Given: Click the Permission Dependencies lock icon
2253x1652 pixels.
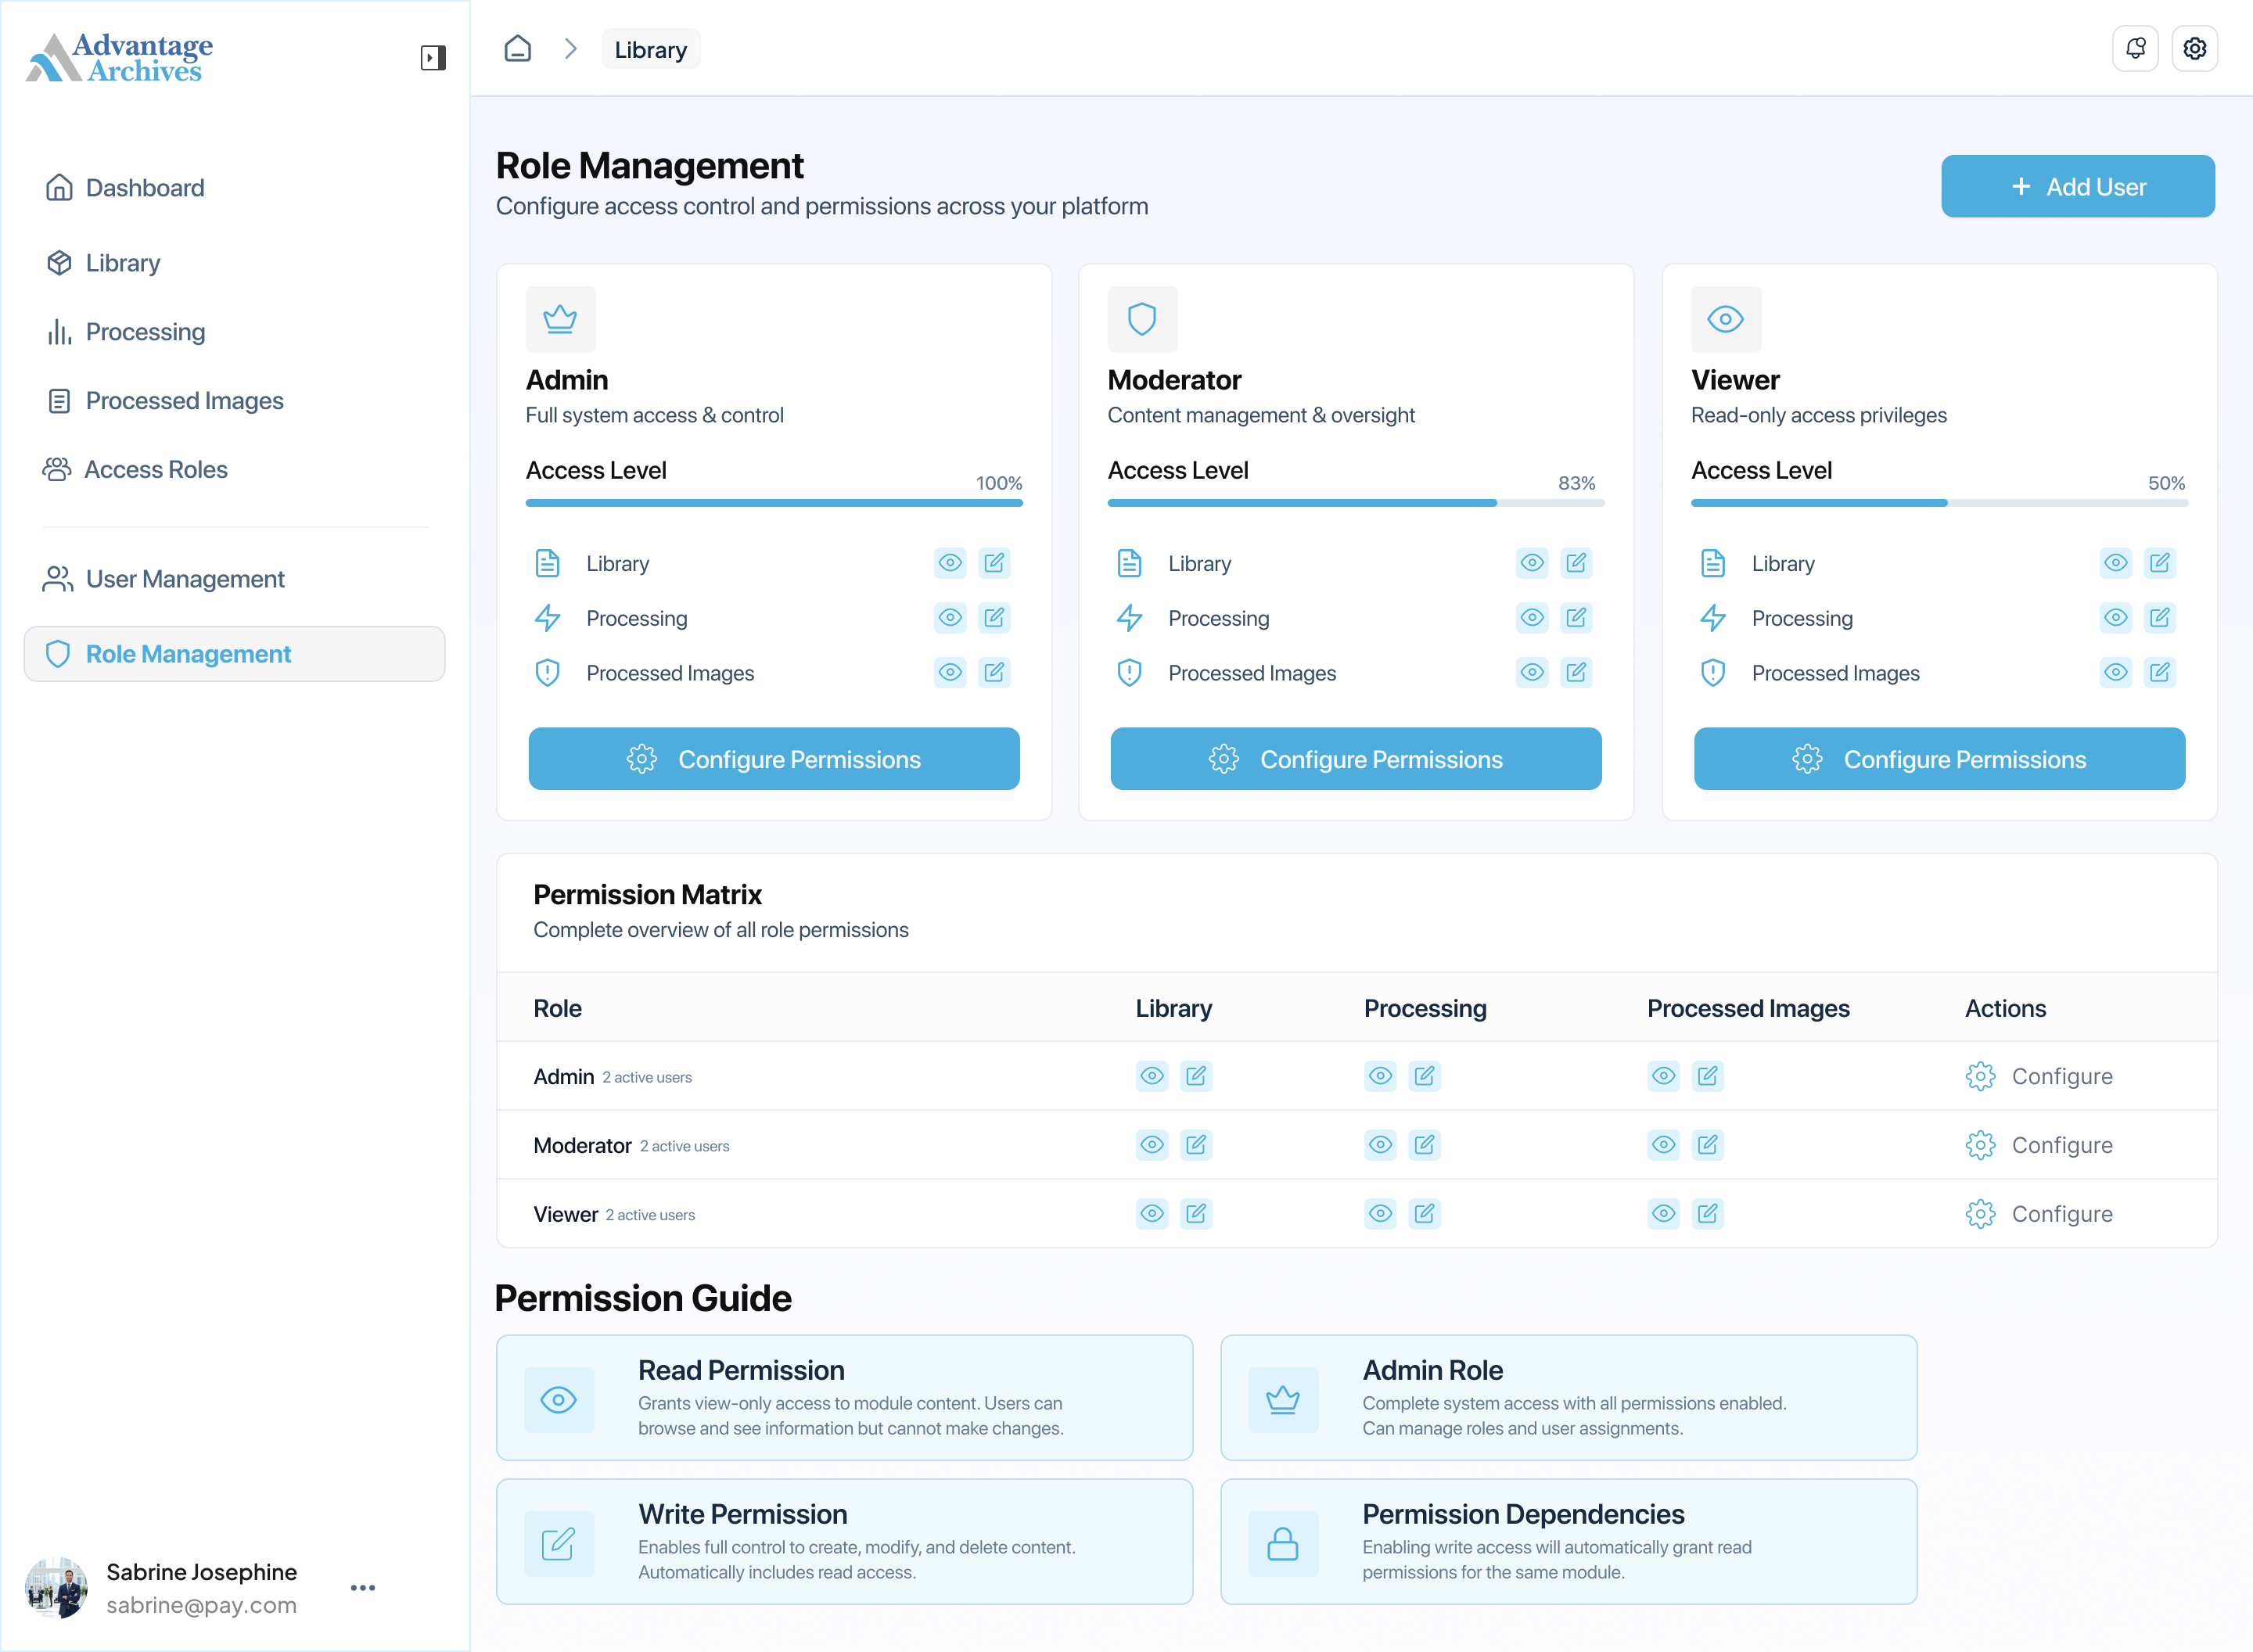Looking at the screenshot, I should point(1283,1544).
